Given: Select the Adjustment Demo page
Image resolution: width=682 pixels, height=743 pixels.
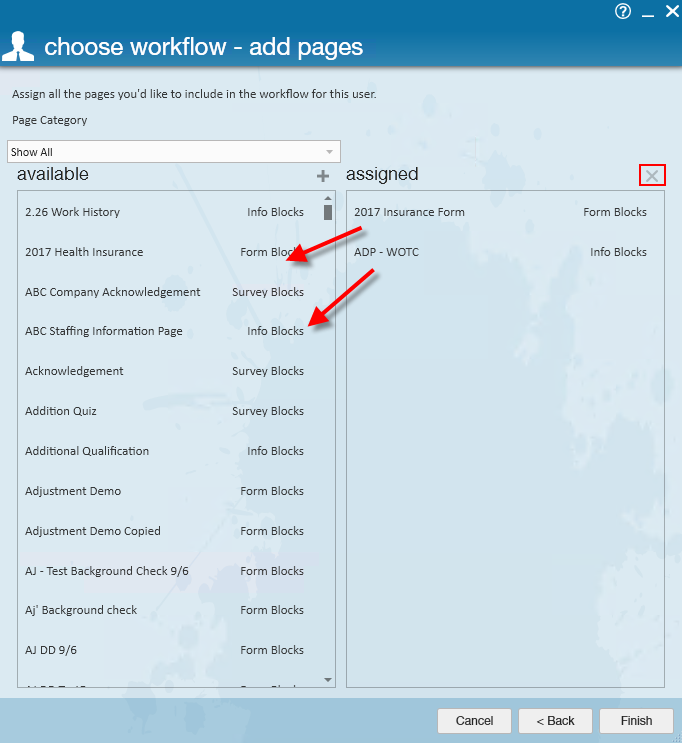Looking at the screenshot, I should pyautogui.click(x=164, y=491).
